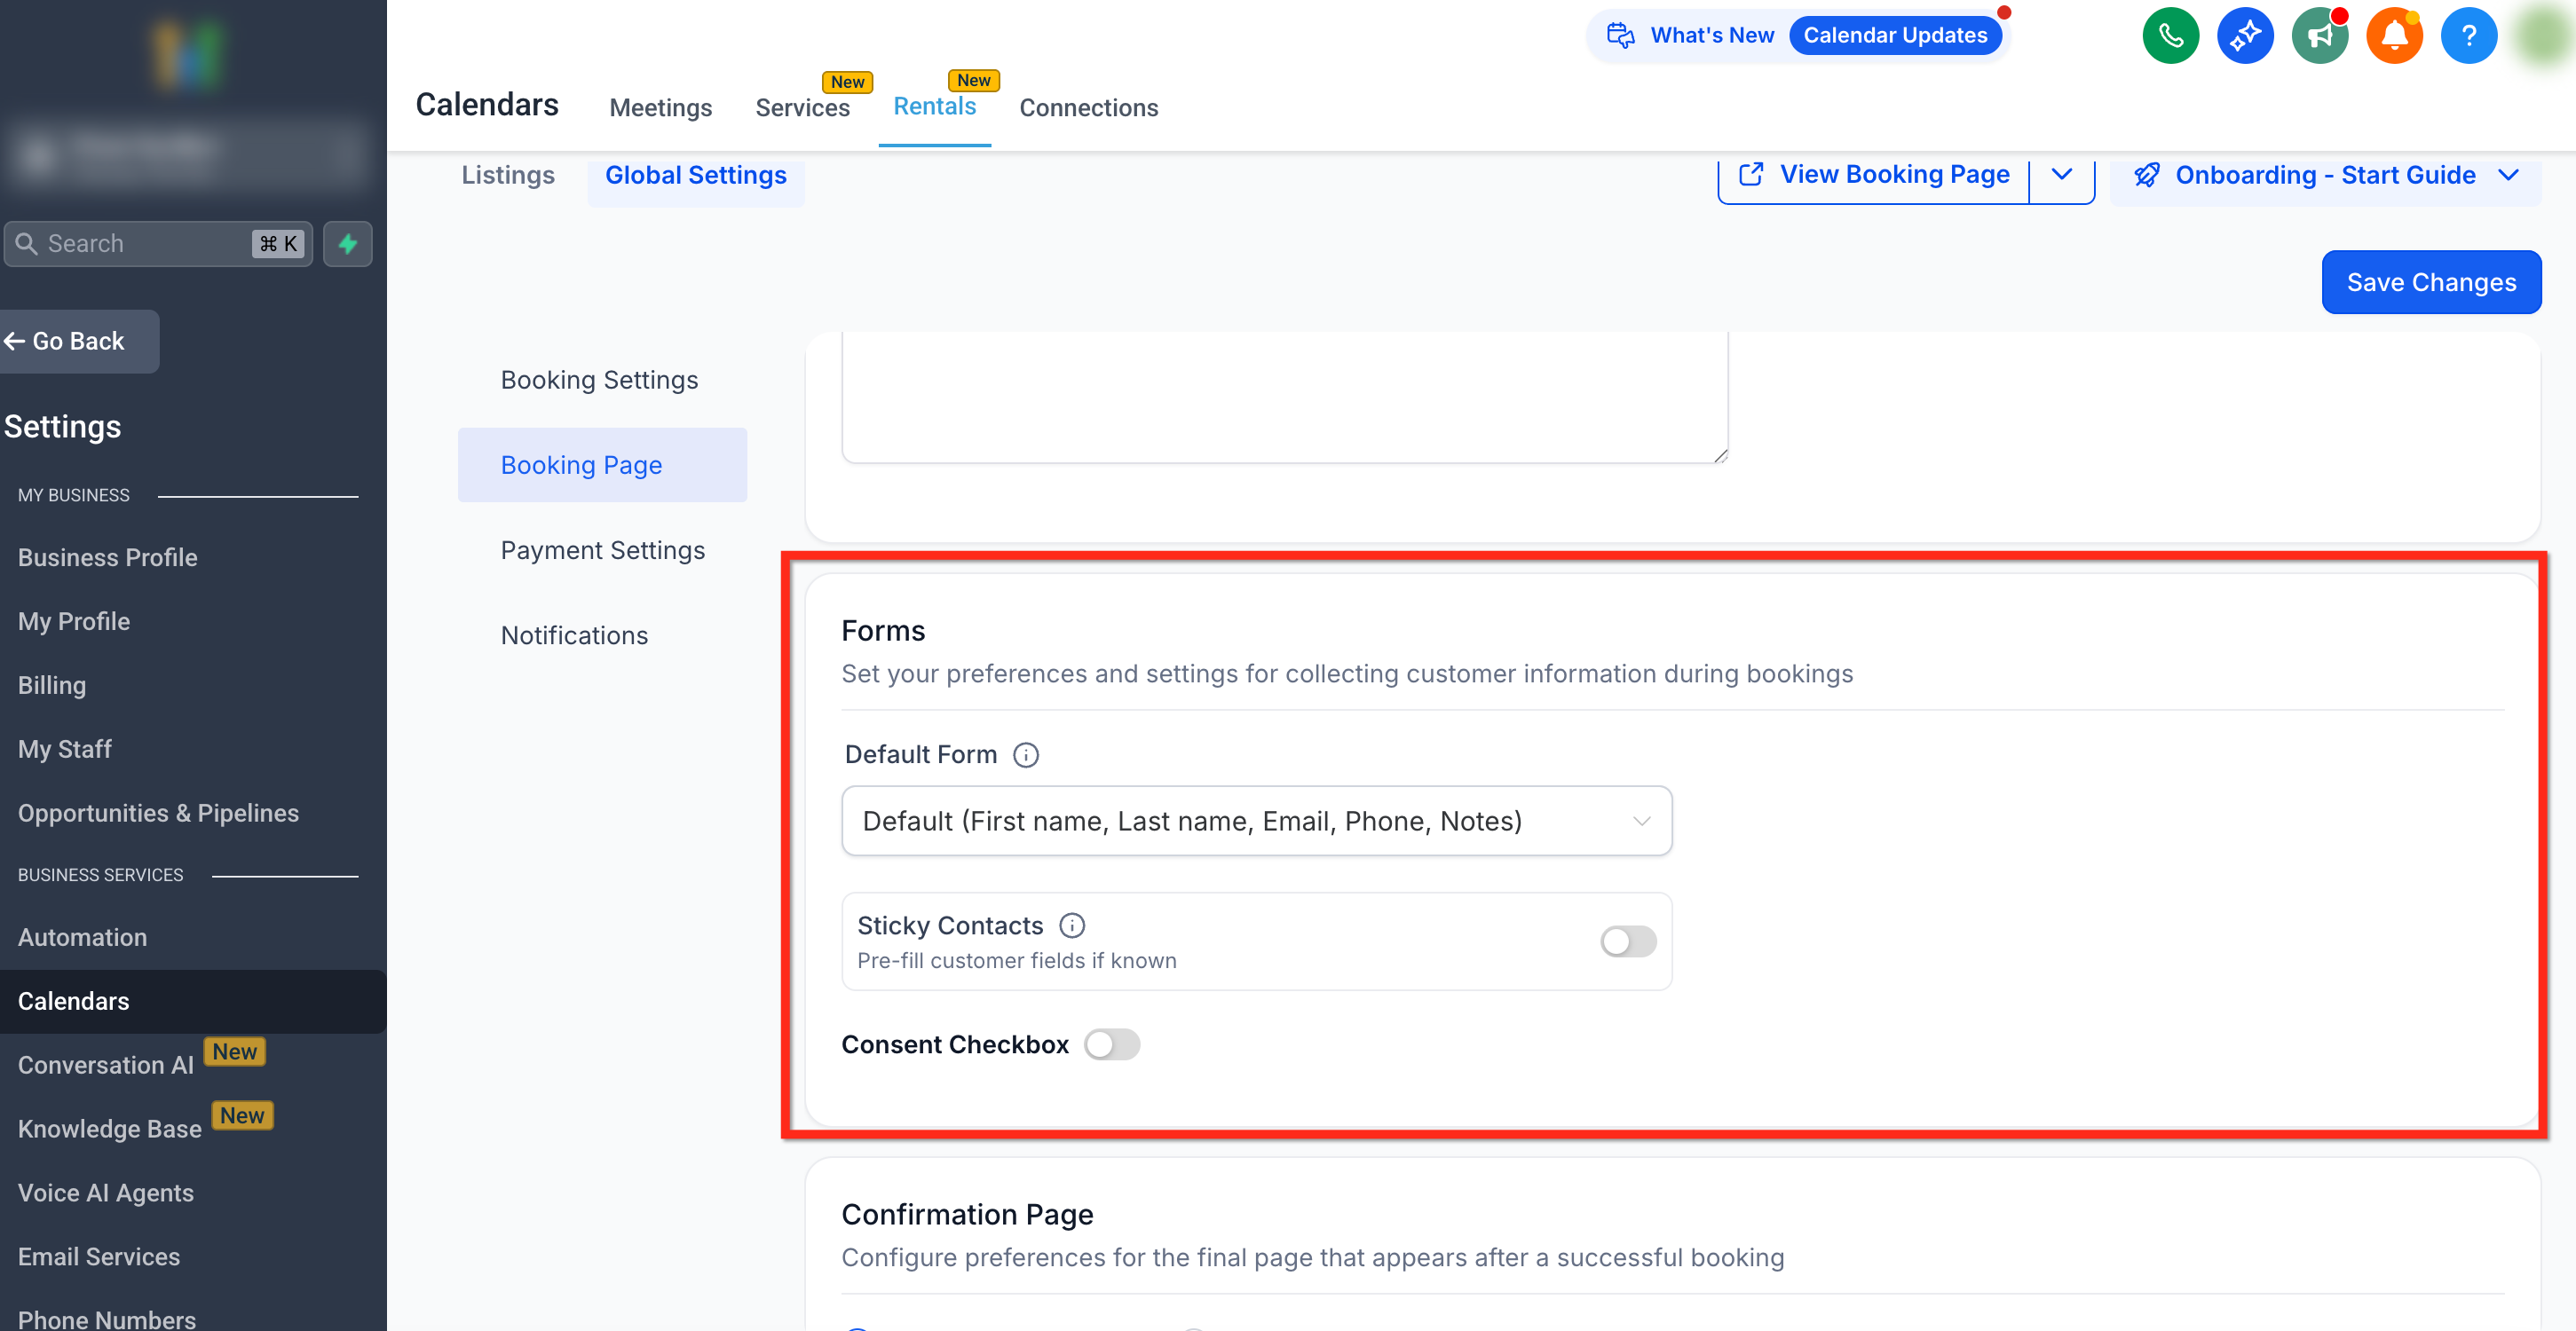Click the Save Changes button
2576x1331 pixels.
tap(2430, 283)
